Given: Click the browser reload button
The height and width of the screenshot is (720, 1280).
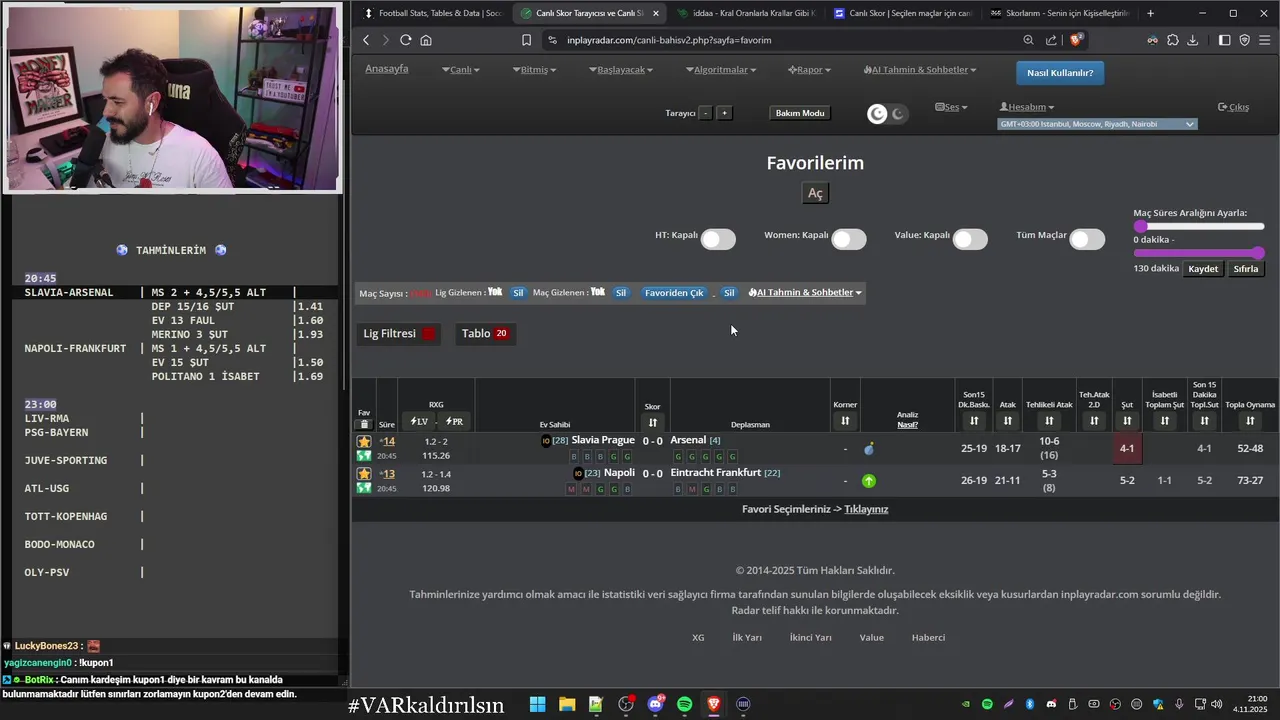Looking at the screenshot, I should click(405, 40).
